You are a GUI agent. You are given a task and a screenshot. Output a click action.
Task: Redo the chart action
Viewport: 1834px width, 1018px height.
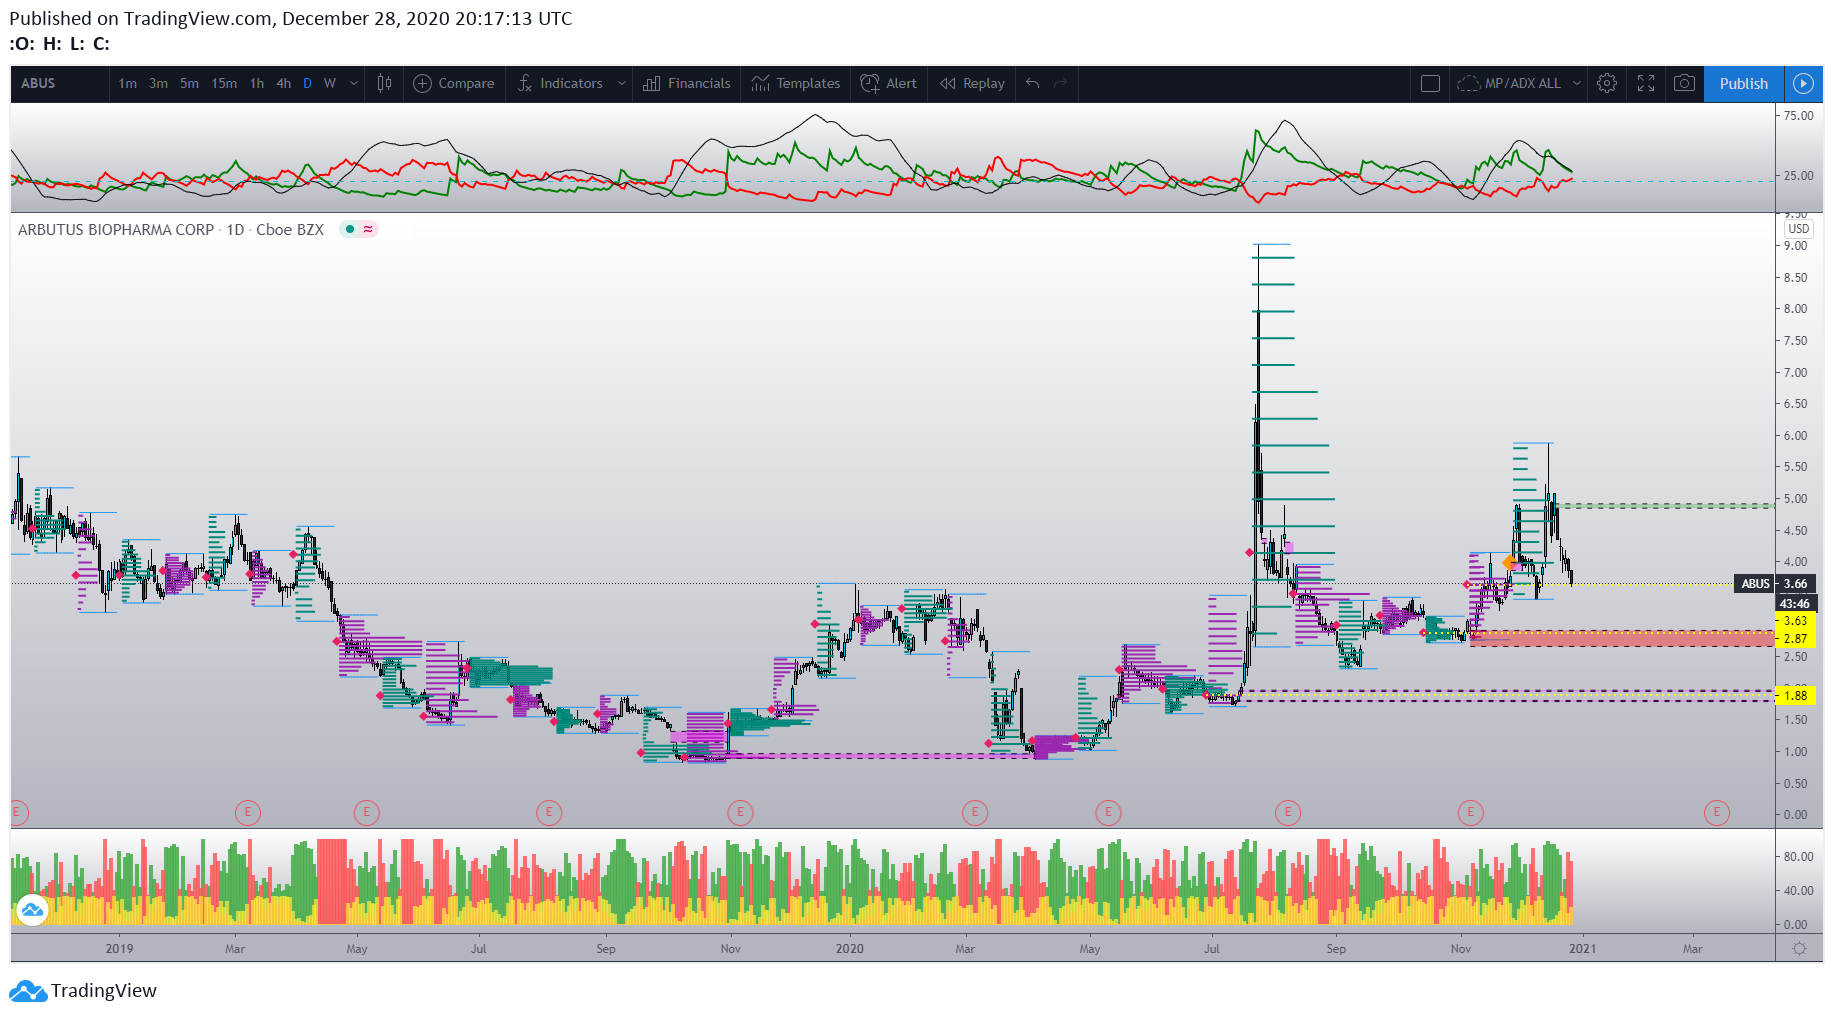1061,84
